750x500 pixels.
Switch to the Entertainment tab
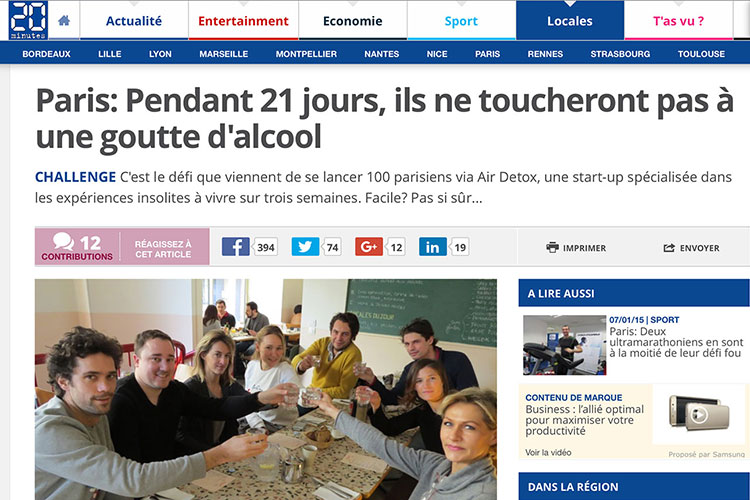[243, 21]
